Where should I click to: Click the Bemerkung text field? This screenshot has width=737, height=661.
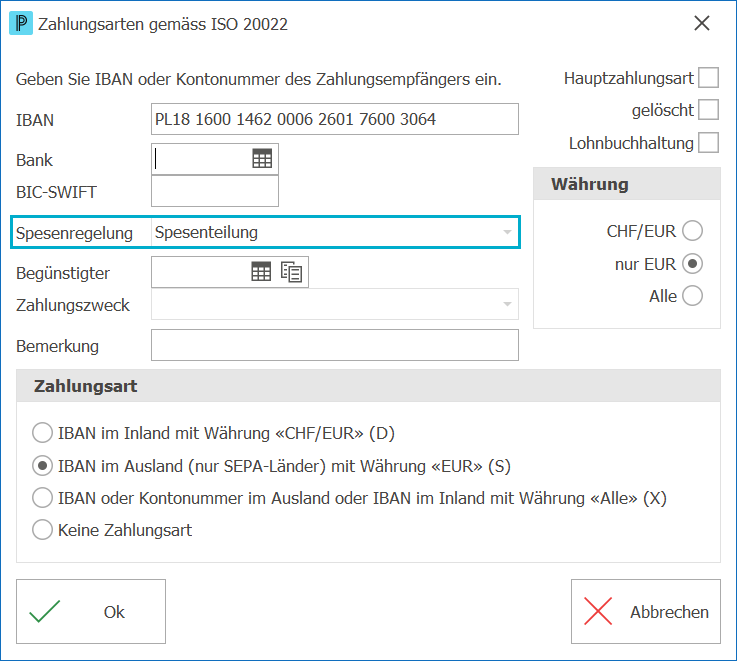tap(335, 345)
